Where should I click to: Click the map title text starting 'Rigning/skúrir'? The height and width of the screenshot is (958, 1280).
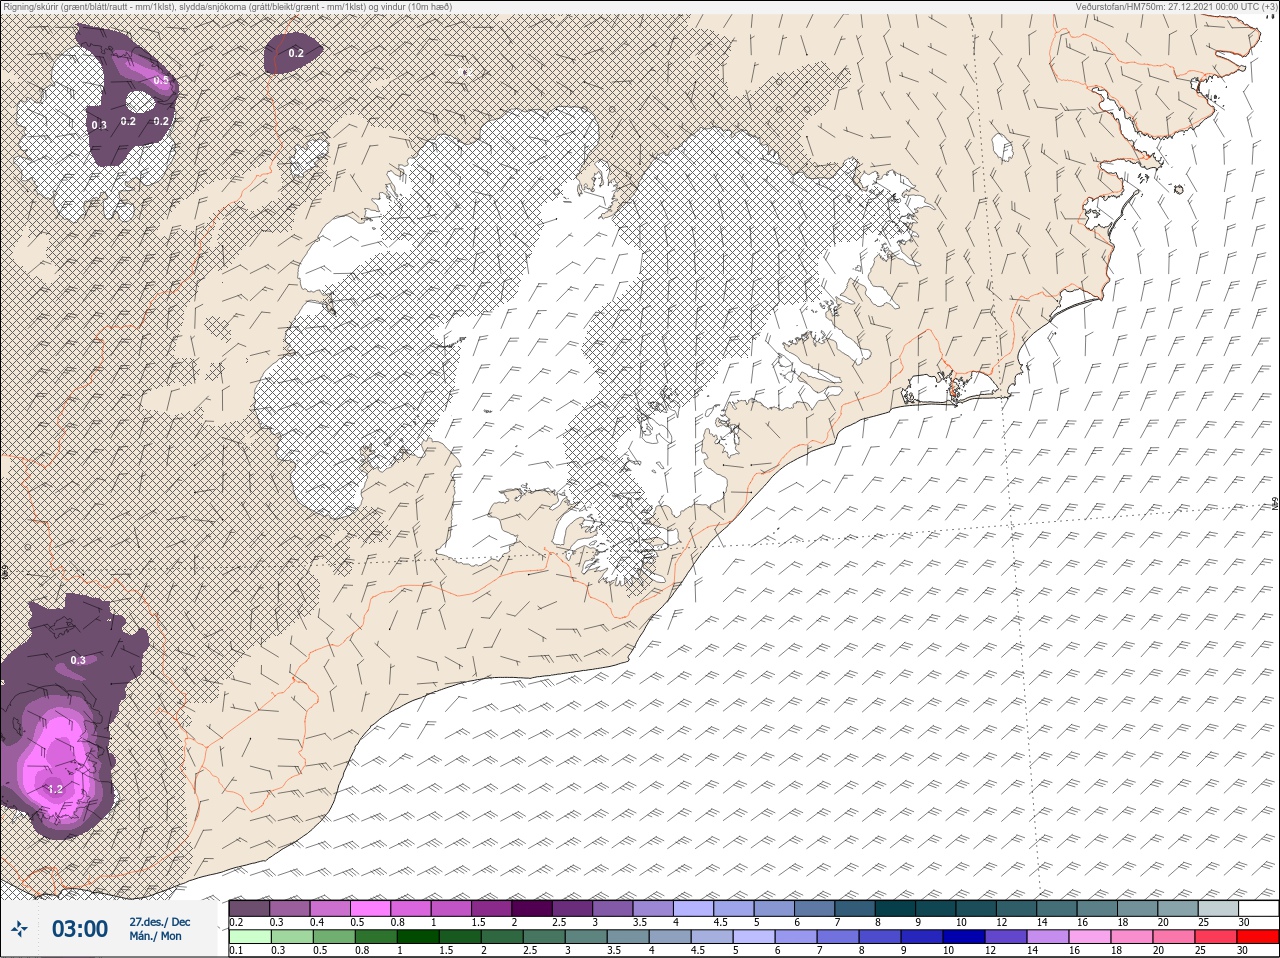click(227, 6)
